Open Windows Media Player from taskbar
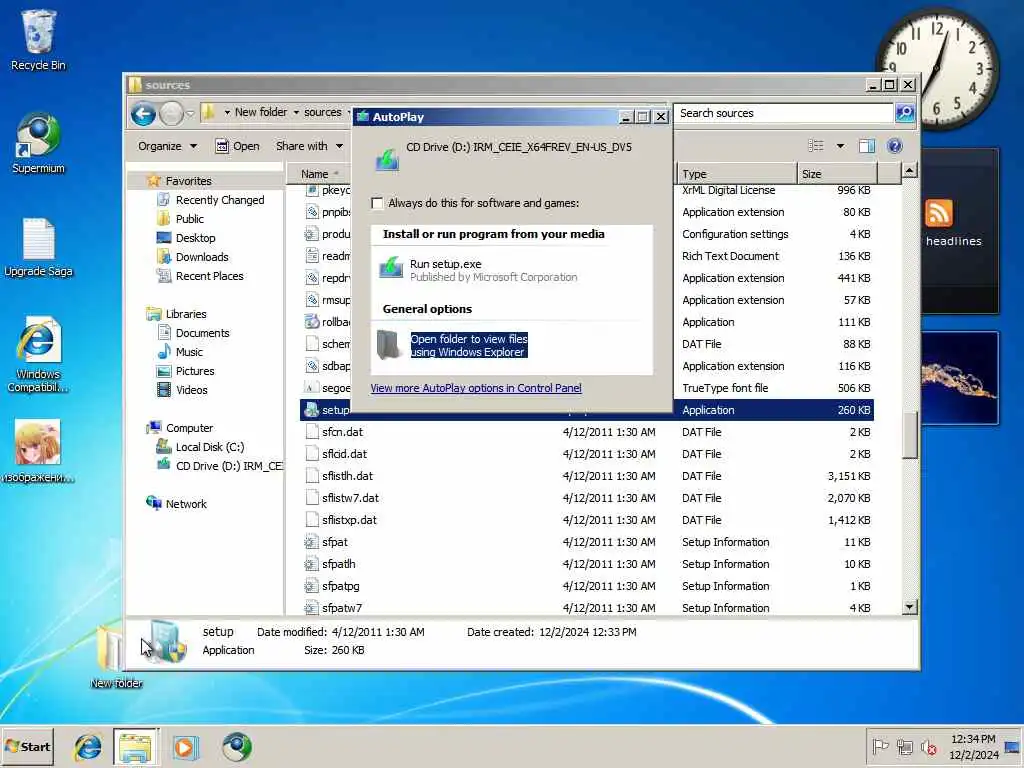 pos(185,747)
